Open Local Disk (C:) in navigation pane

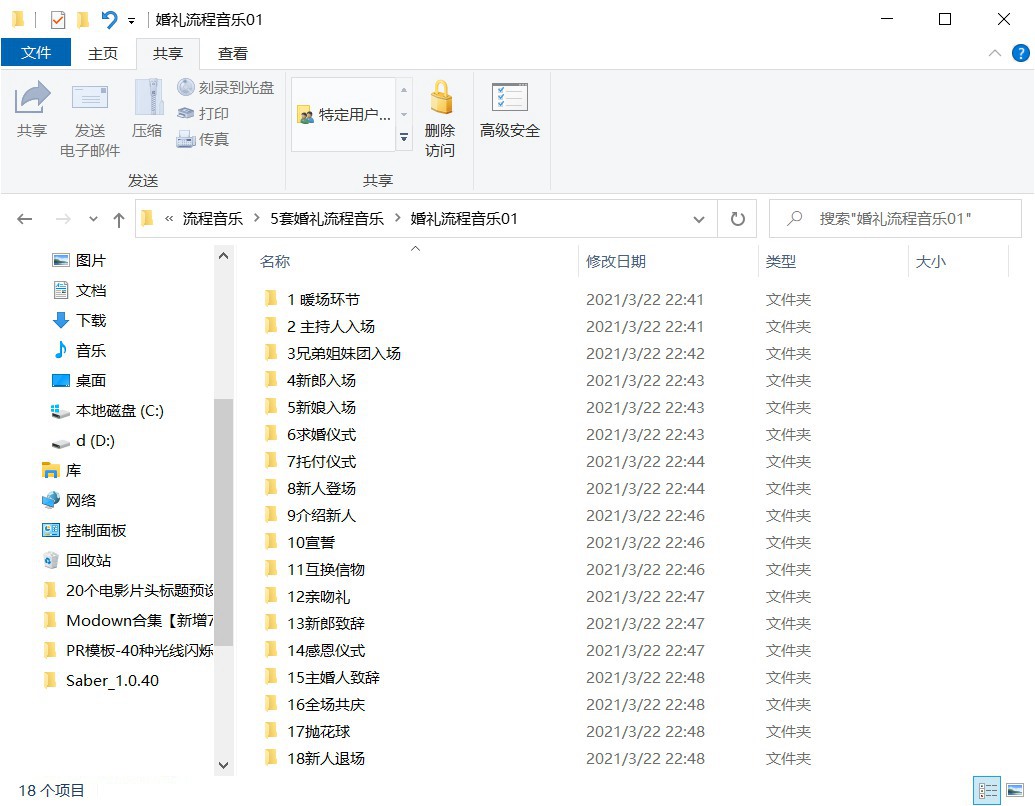[x=107, y=411]
